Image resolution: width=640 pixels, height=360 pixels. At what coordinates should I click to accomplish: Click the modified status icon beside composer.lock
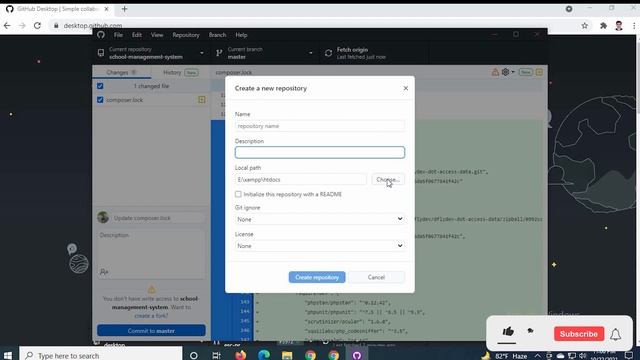pos(202,100)
